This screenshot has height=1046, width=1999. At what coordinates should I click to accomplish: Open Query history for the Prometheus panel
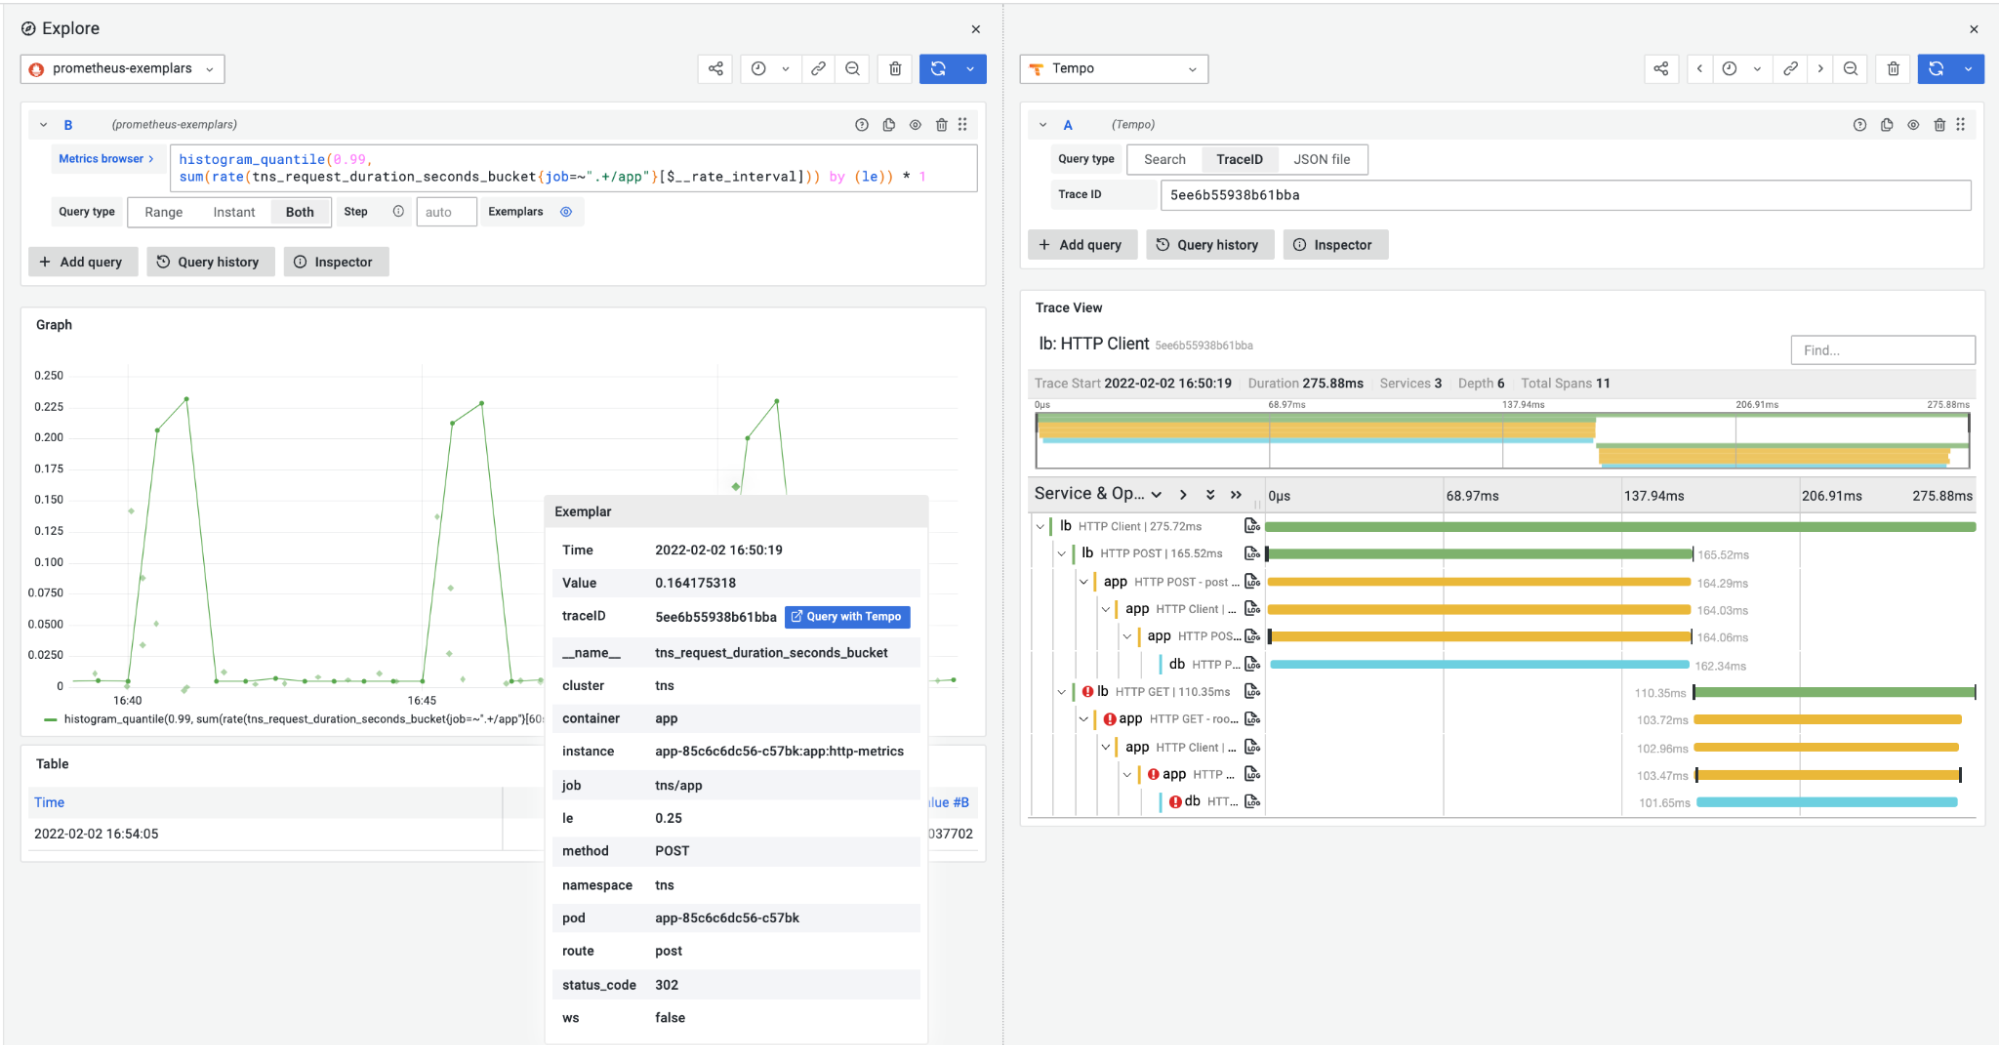coord(210,261)
